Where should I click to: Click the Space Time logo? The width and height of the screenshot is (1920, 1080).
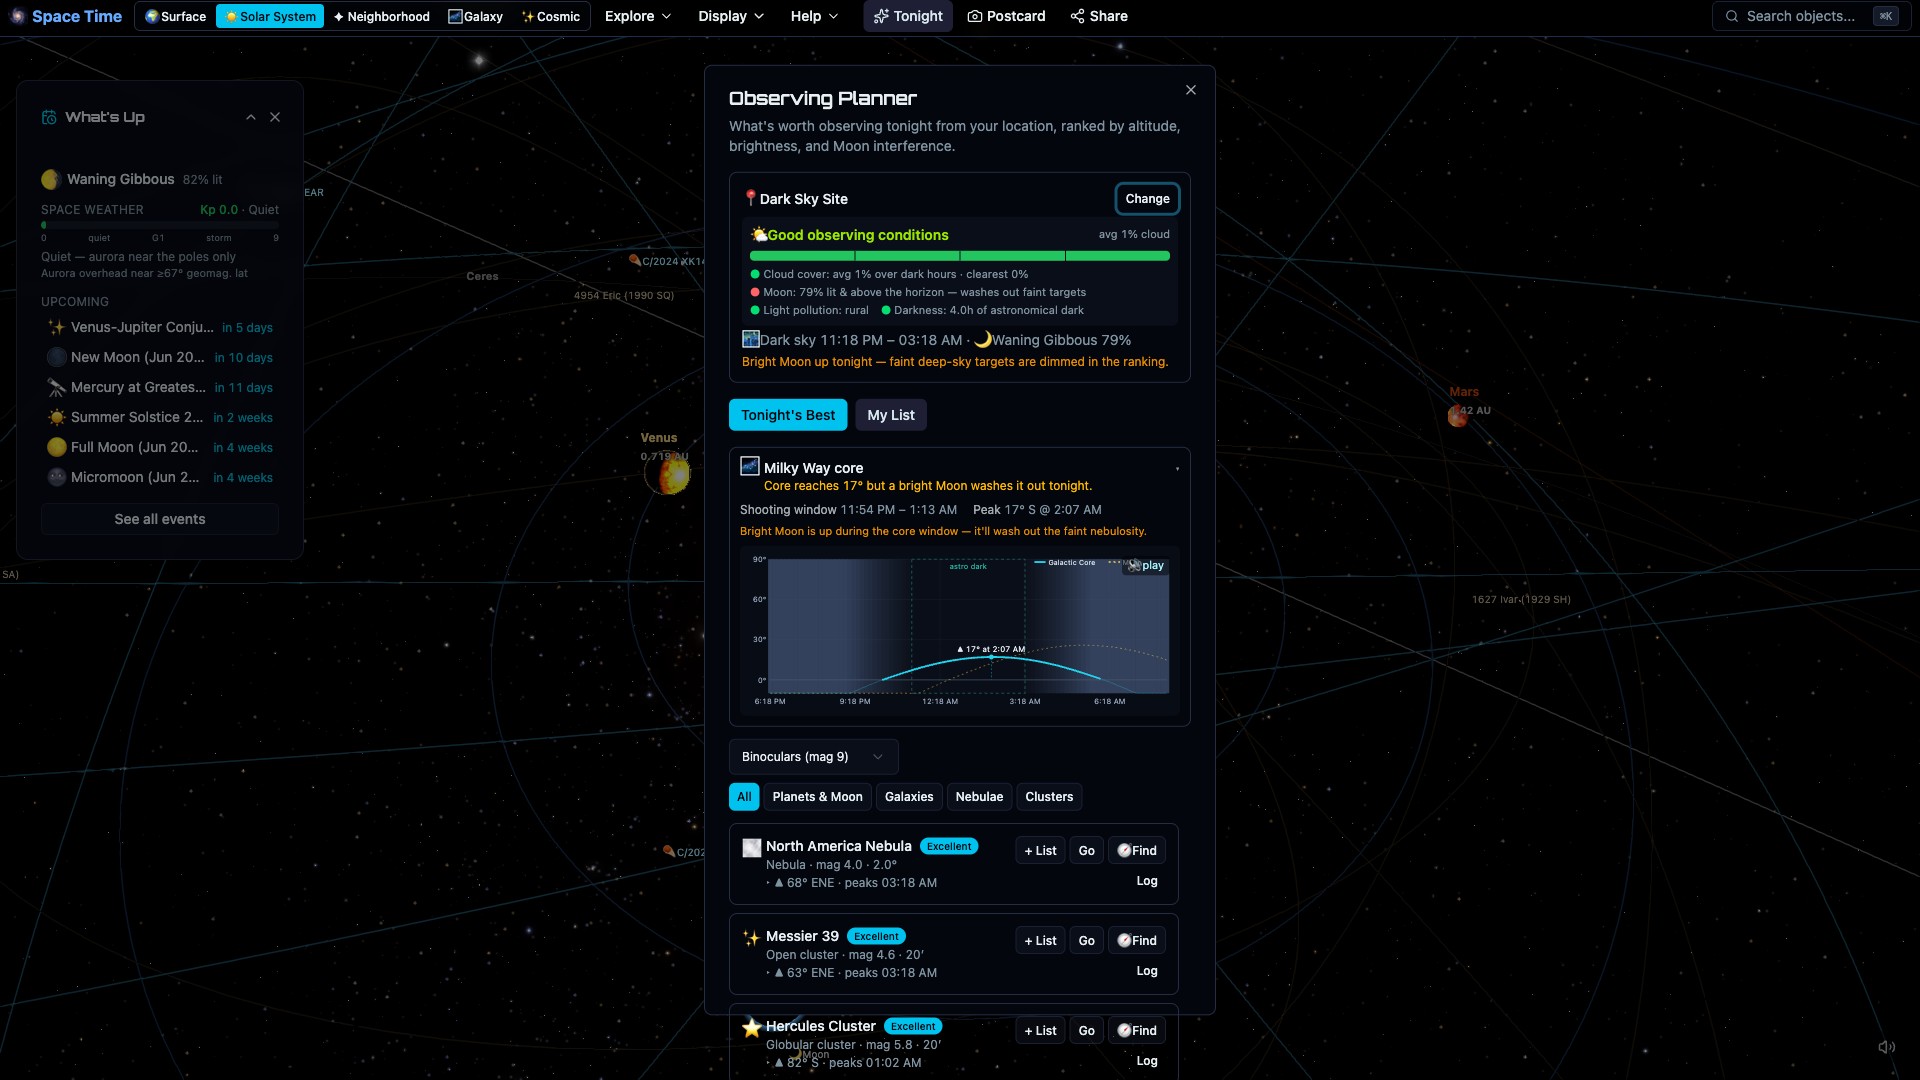66,16
